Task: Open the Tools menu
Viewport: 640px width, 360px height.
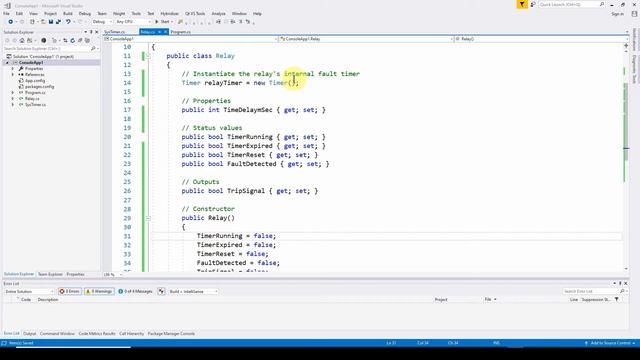Action: coord(136,13)
